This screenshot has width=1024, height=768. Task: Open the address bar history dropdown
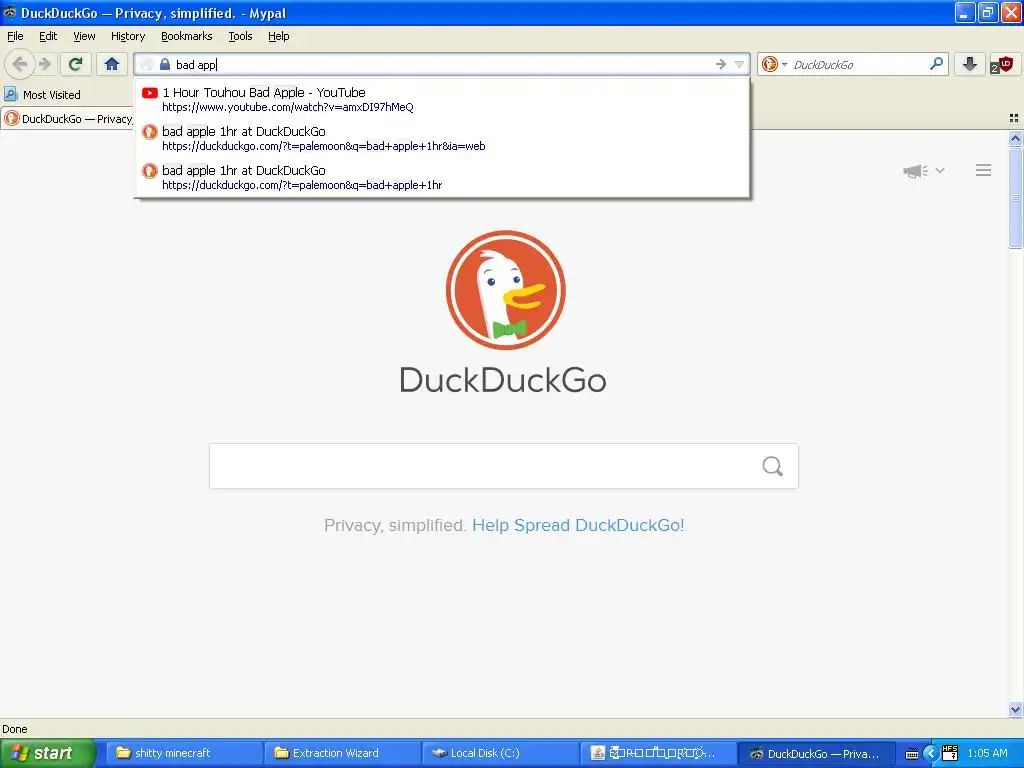(x=739, y=64)
